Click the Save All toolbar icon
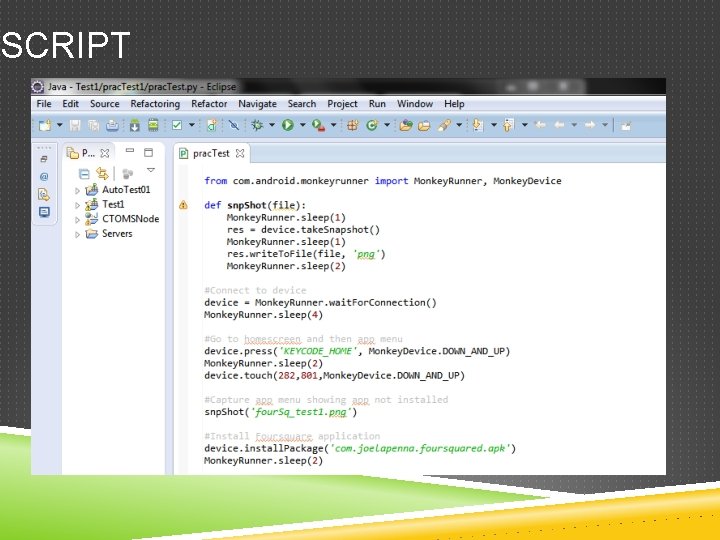This screenshot has height=540, width=720. (x=94, y=125)
